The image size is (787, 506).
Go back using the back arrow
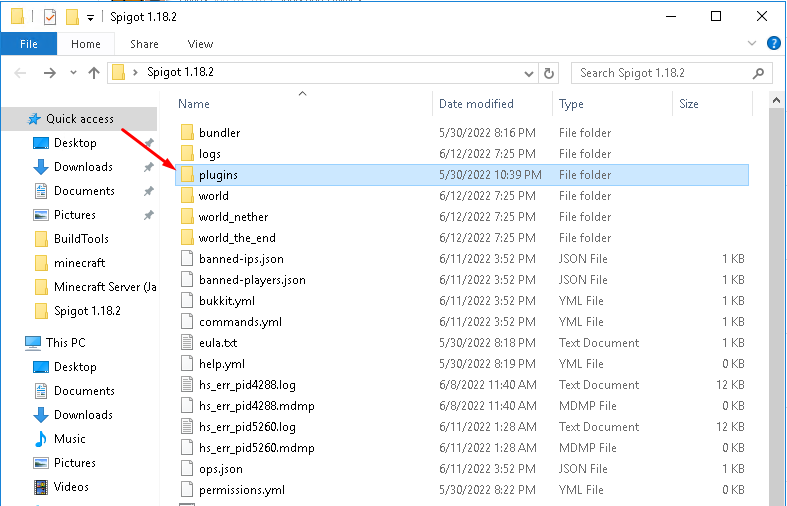tap(20, 73)
